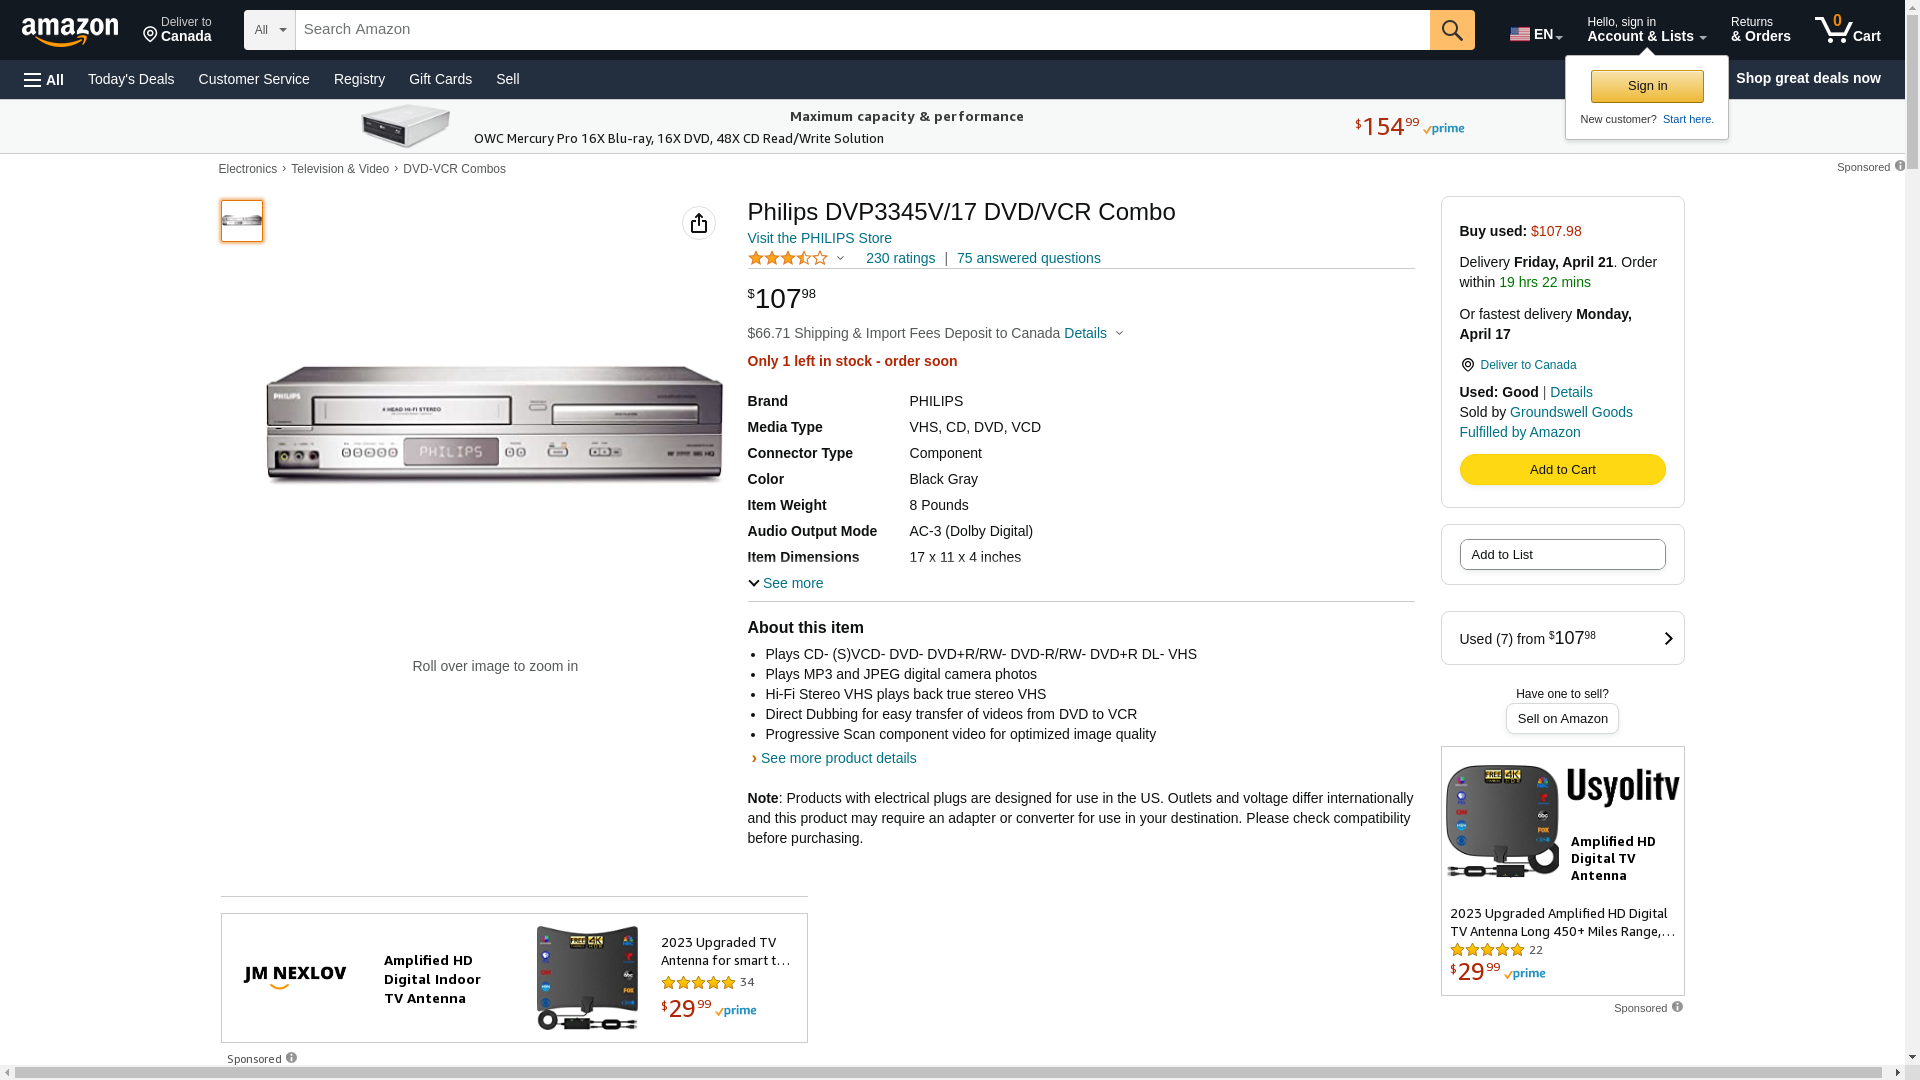Click the product title text

click(961, 212)
